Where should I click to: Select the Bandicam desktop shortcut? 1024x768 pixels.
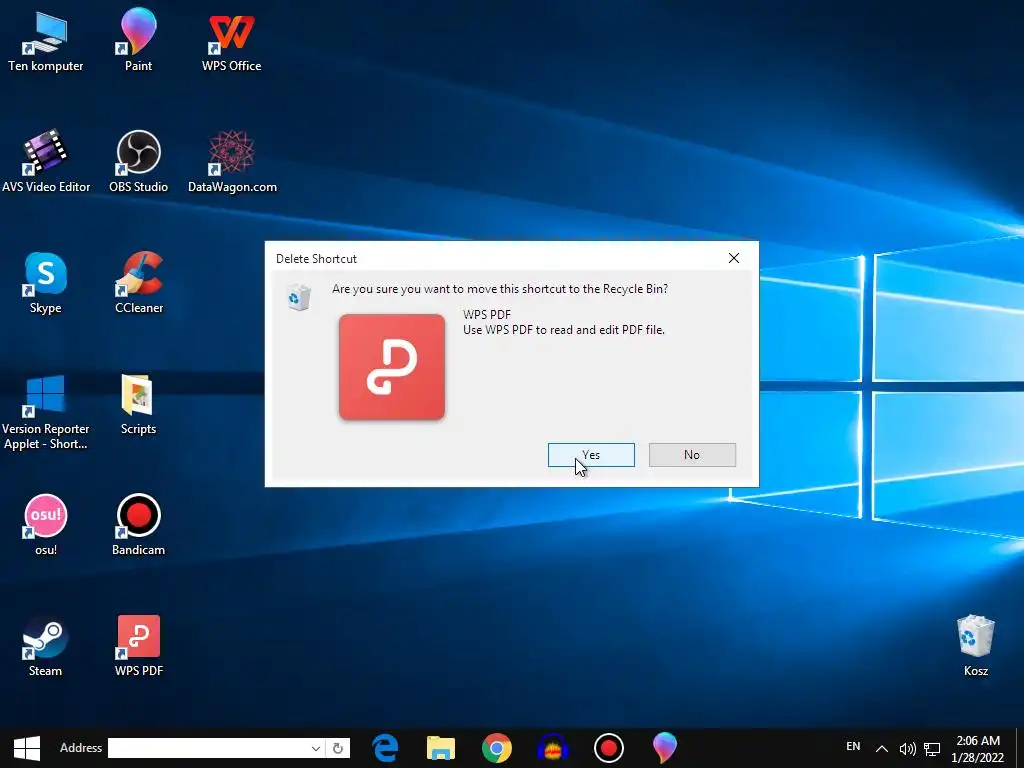(x=138, y=524)
